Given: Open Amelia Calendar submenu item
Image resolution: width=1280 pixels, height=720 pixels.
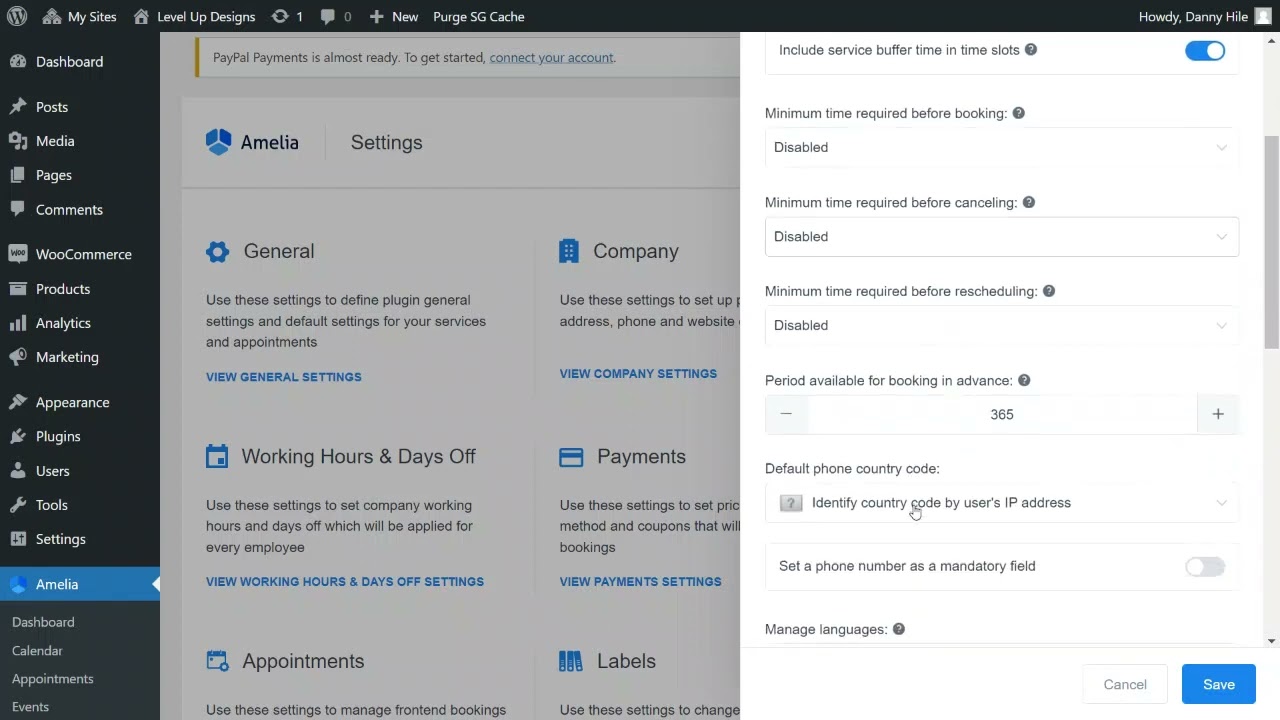Looking at the screenshot, I should [37, 650].
